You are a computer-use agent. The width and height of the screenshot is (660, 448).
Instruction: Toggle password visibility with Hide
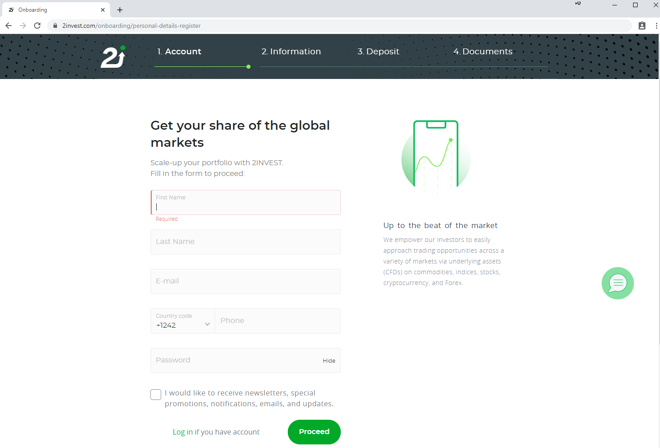329,361
